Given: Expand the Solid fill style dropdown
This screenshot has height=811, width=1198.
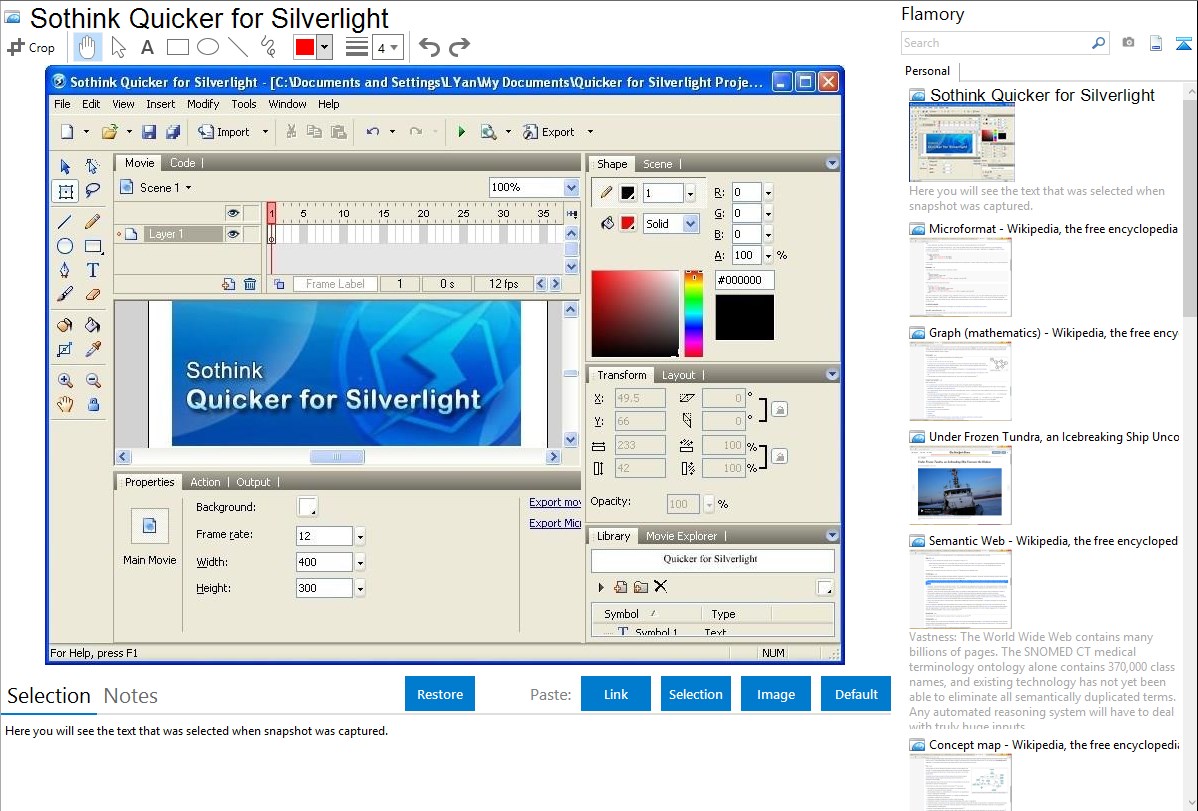Looking at the screenshot, I should (x=690, y=224).
